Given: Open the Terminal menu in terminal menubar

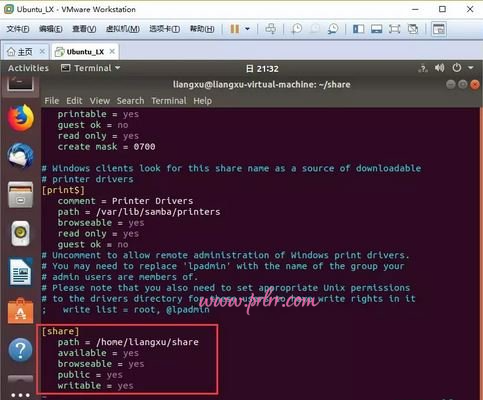Looking at the screenshot, I should [169, 101].
